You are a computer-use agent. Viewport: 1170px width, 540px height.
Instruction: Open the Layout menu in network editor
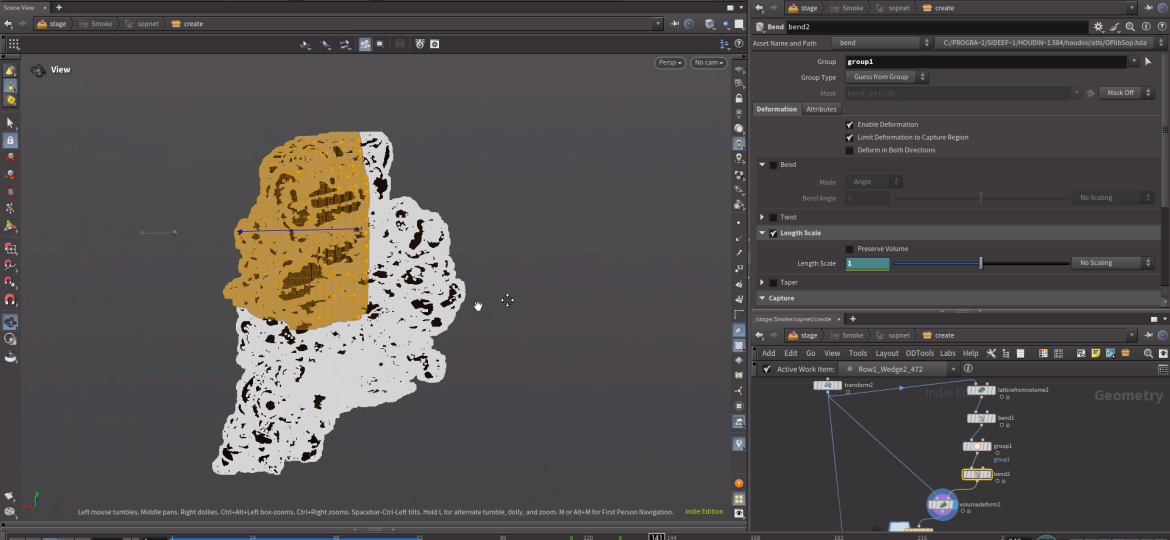point(886,353)
